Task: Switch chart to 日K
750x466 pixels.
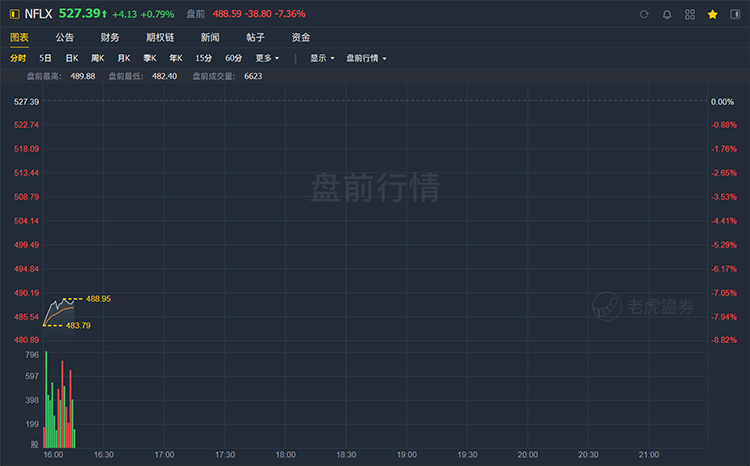Action: point(72,58)
